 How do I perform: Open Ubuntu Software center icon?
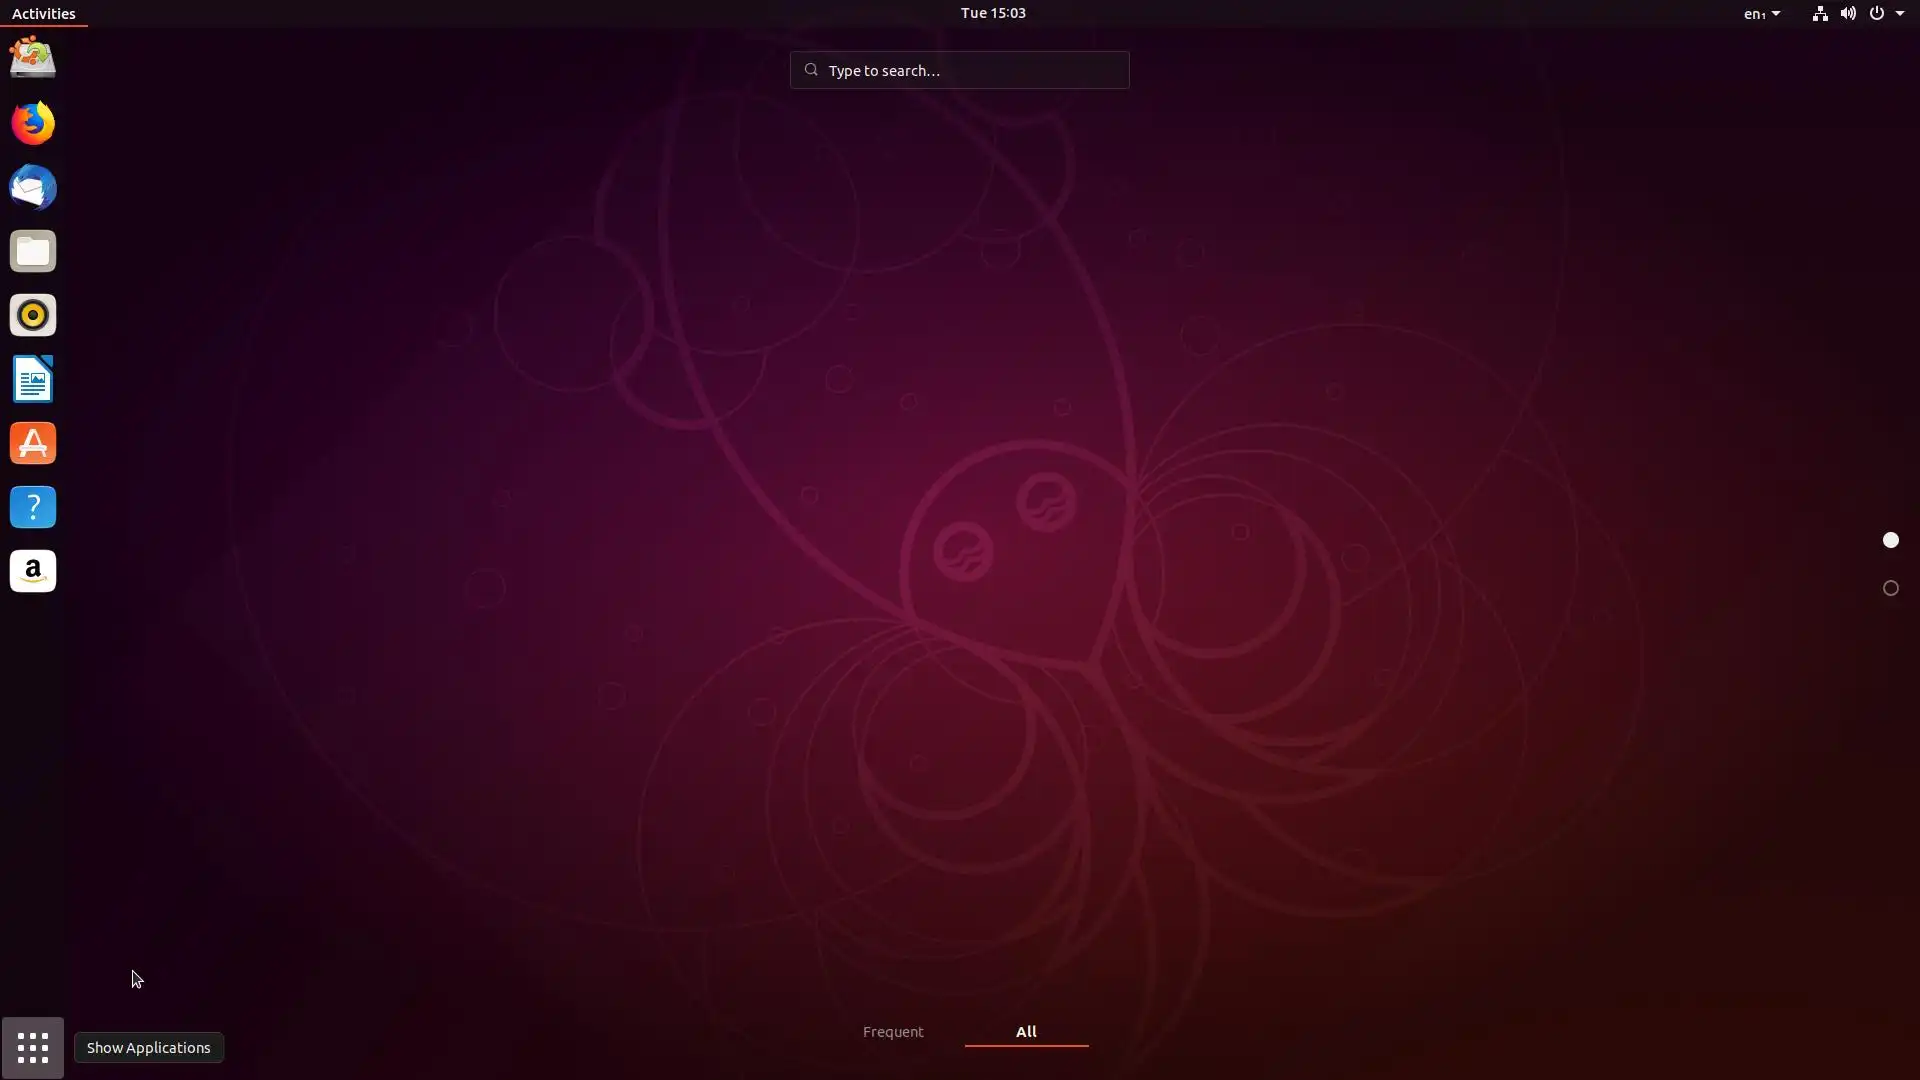point(33,443)
